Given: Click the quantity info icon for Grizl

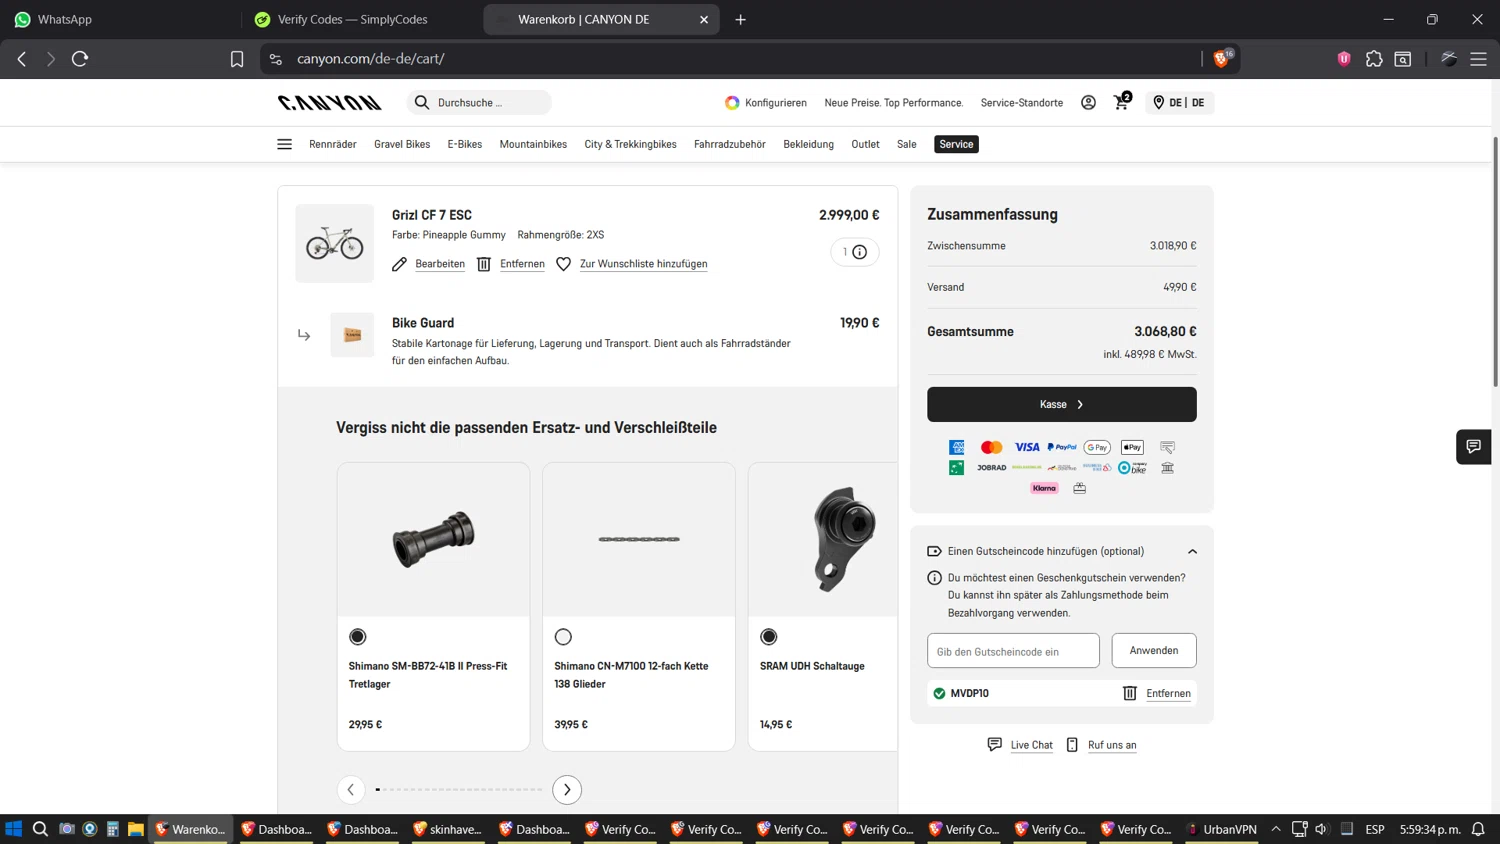Looking at the screenshot, I should tap(860, 252).
